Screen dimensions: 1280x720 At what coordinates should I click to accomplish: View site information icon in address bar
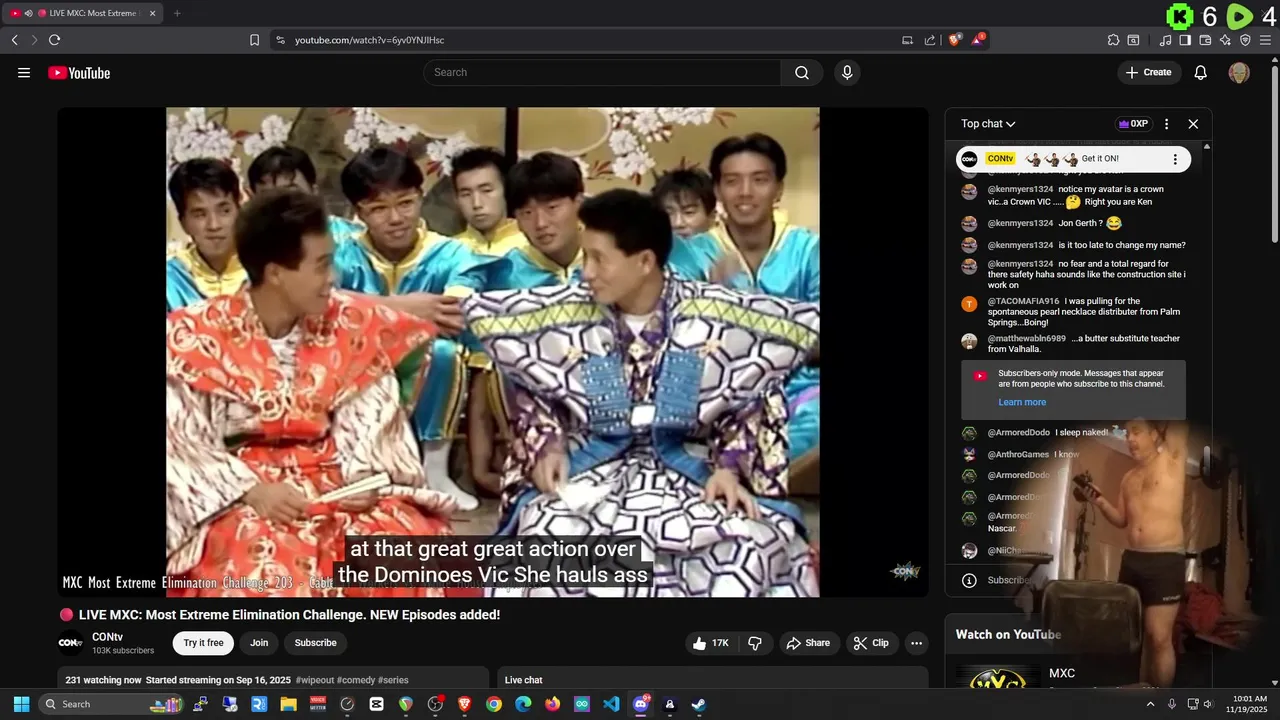click(x=280, y=40)
